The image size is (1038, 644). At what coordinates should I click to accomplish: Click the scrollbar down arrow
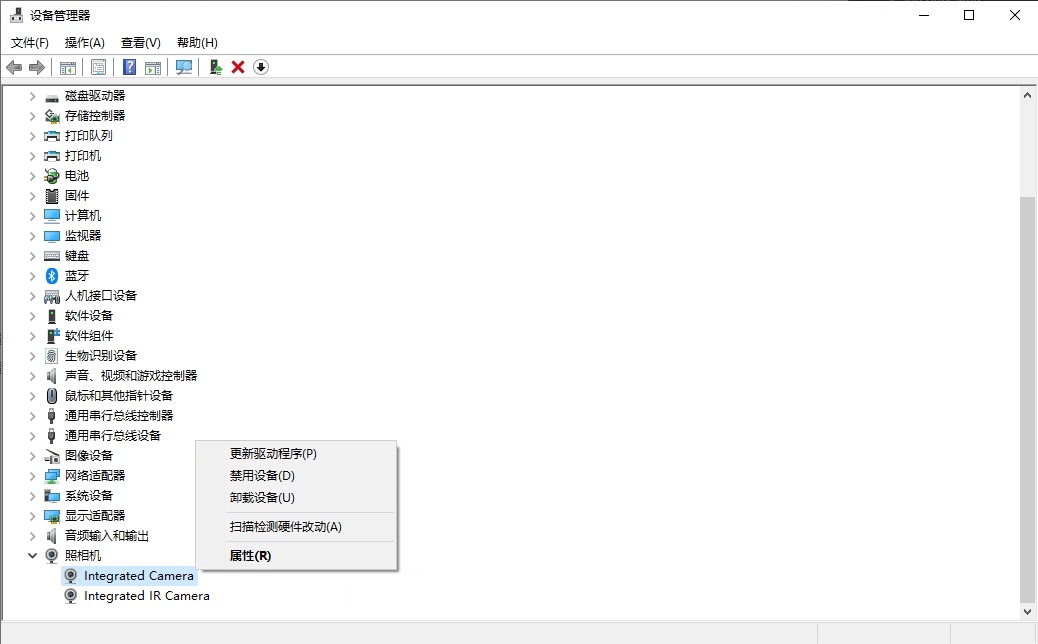click(x=1027, y=610)
